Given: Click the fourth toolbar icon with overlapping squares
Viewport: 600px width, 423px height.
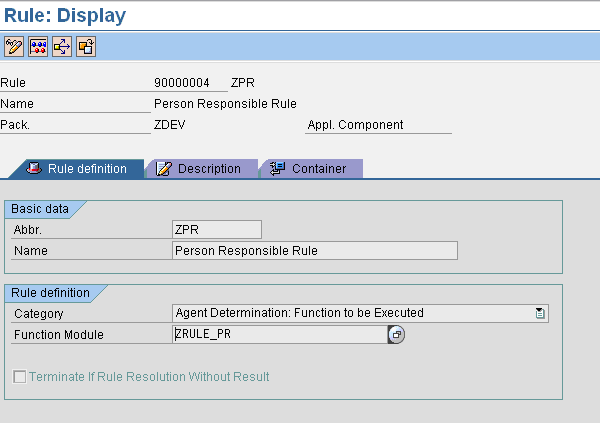Looking at the screenshot, I should point(86,46).
